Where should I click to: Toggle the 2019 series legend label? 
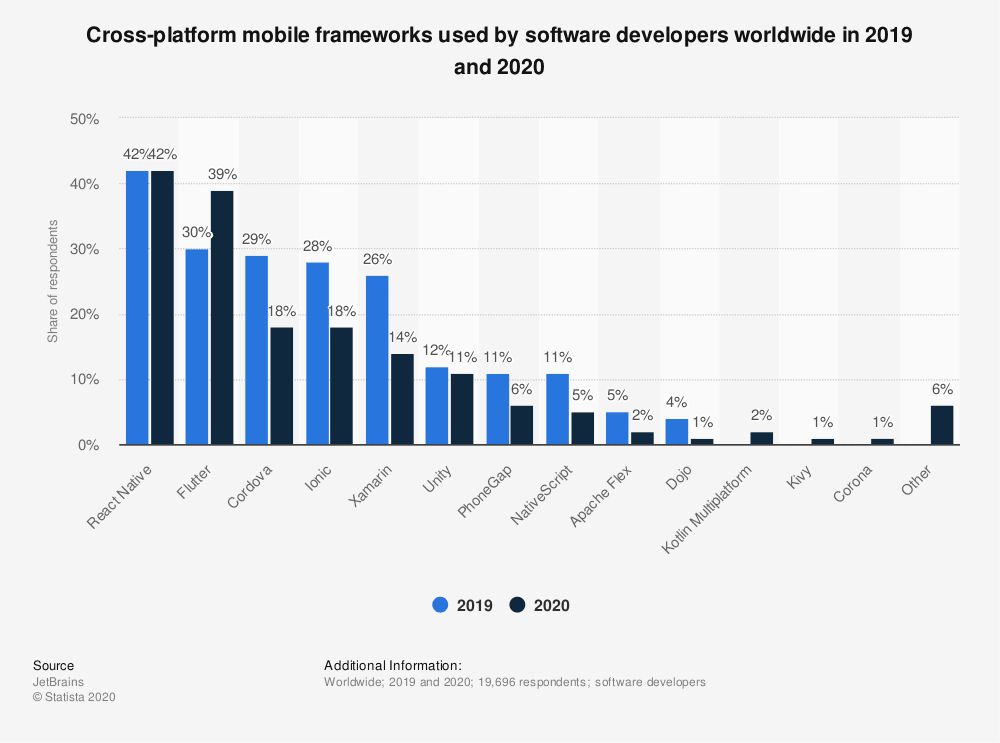click(x=475, y=605)
